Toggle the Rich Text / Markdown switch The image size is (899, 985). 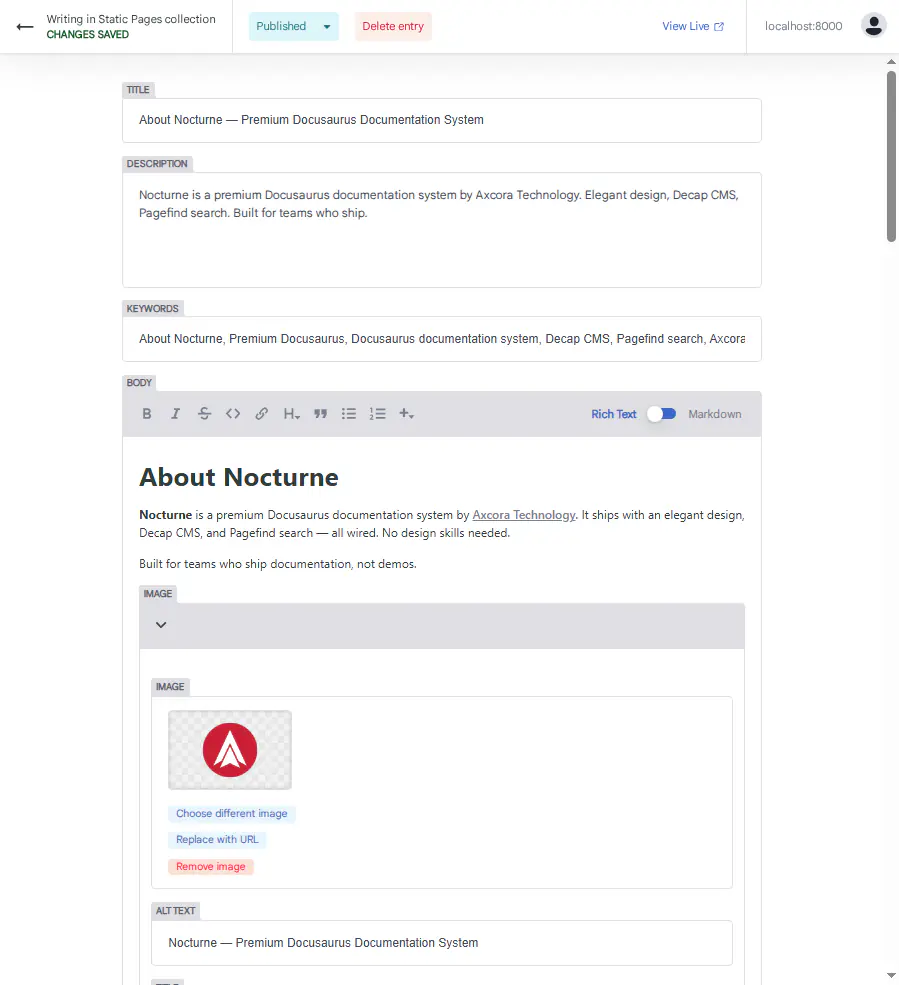pyautogui.click(x=662, y=414)
